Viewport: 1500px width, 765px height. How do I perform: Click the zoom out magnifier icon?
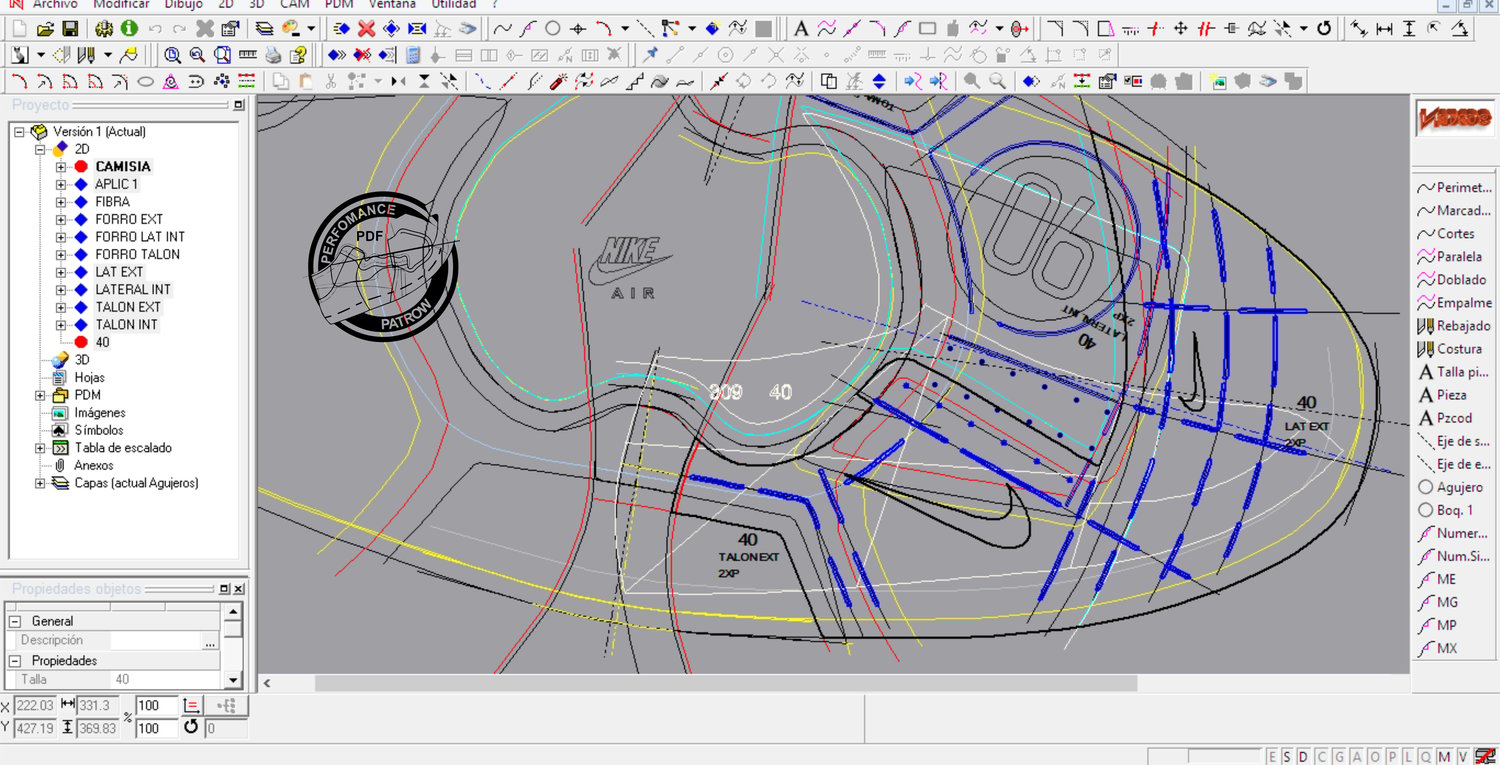pos(197,54)
